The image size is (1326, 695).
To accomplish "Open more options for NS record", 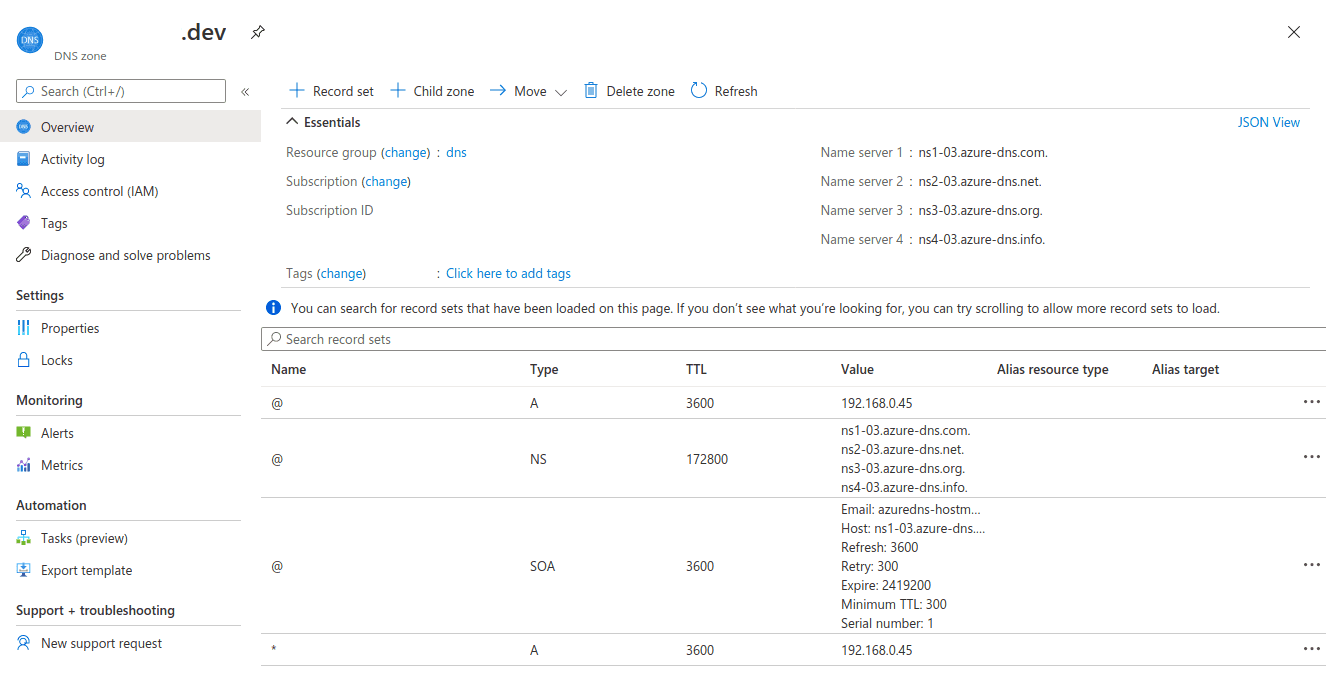I will 1312,457.
